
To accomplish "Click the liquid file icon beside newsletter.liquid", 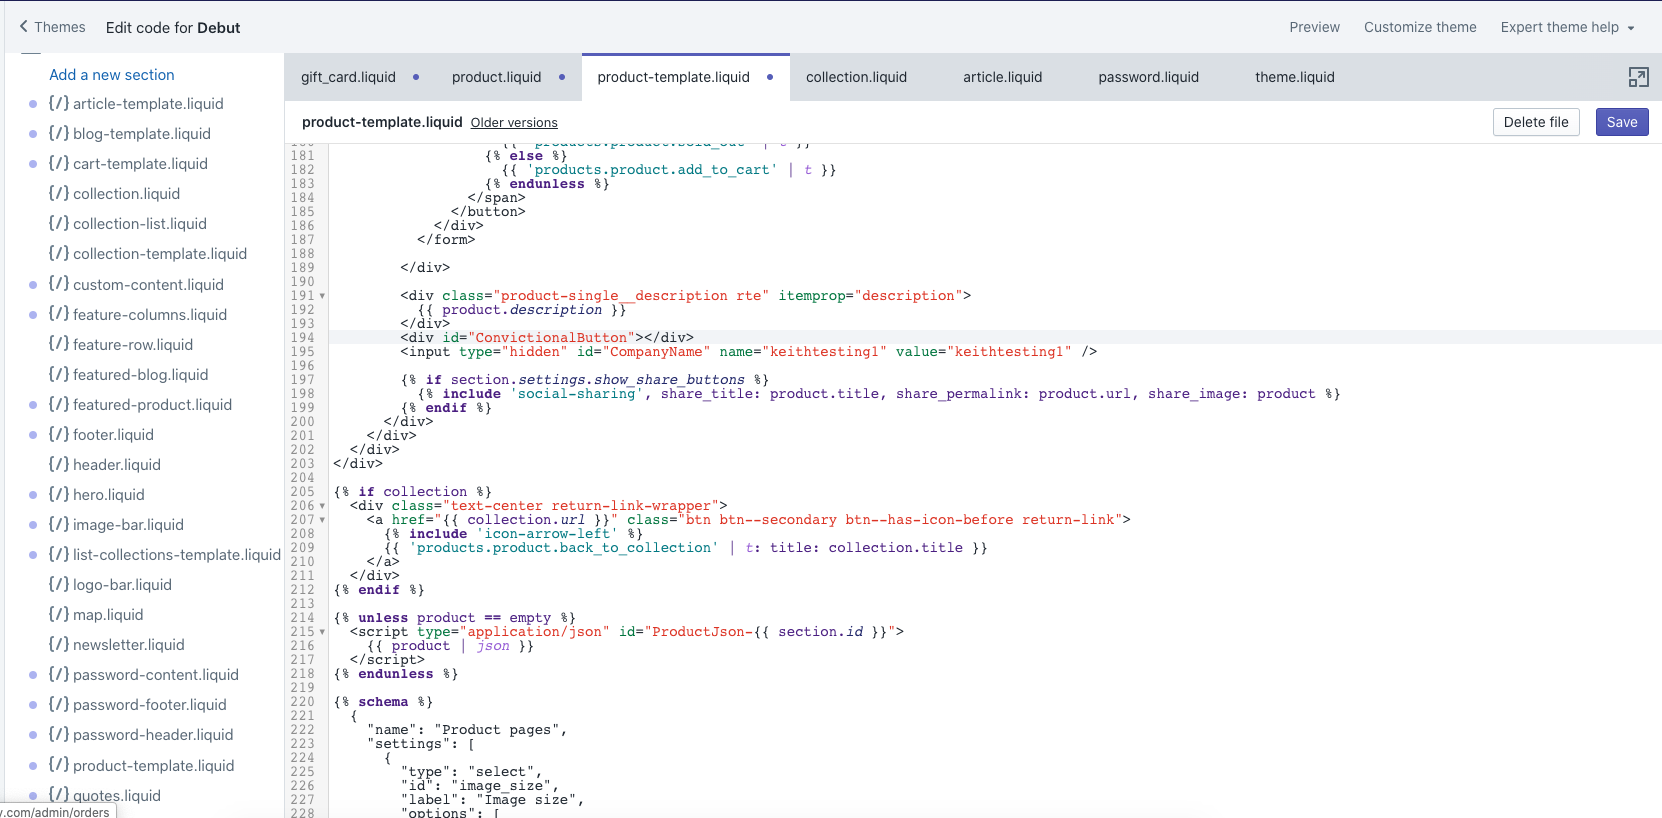I will (59, 644).
